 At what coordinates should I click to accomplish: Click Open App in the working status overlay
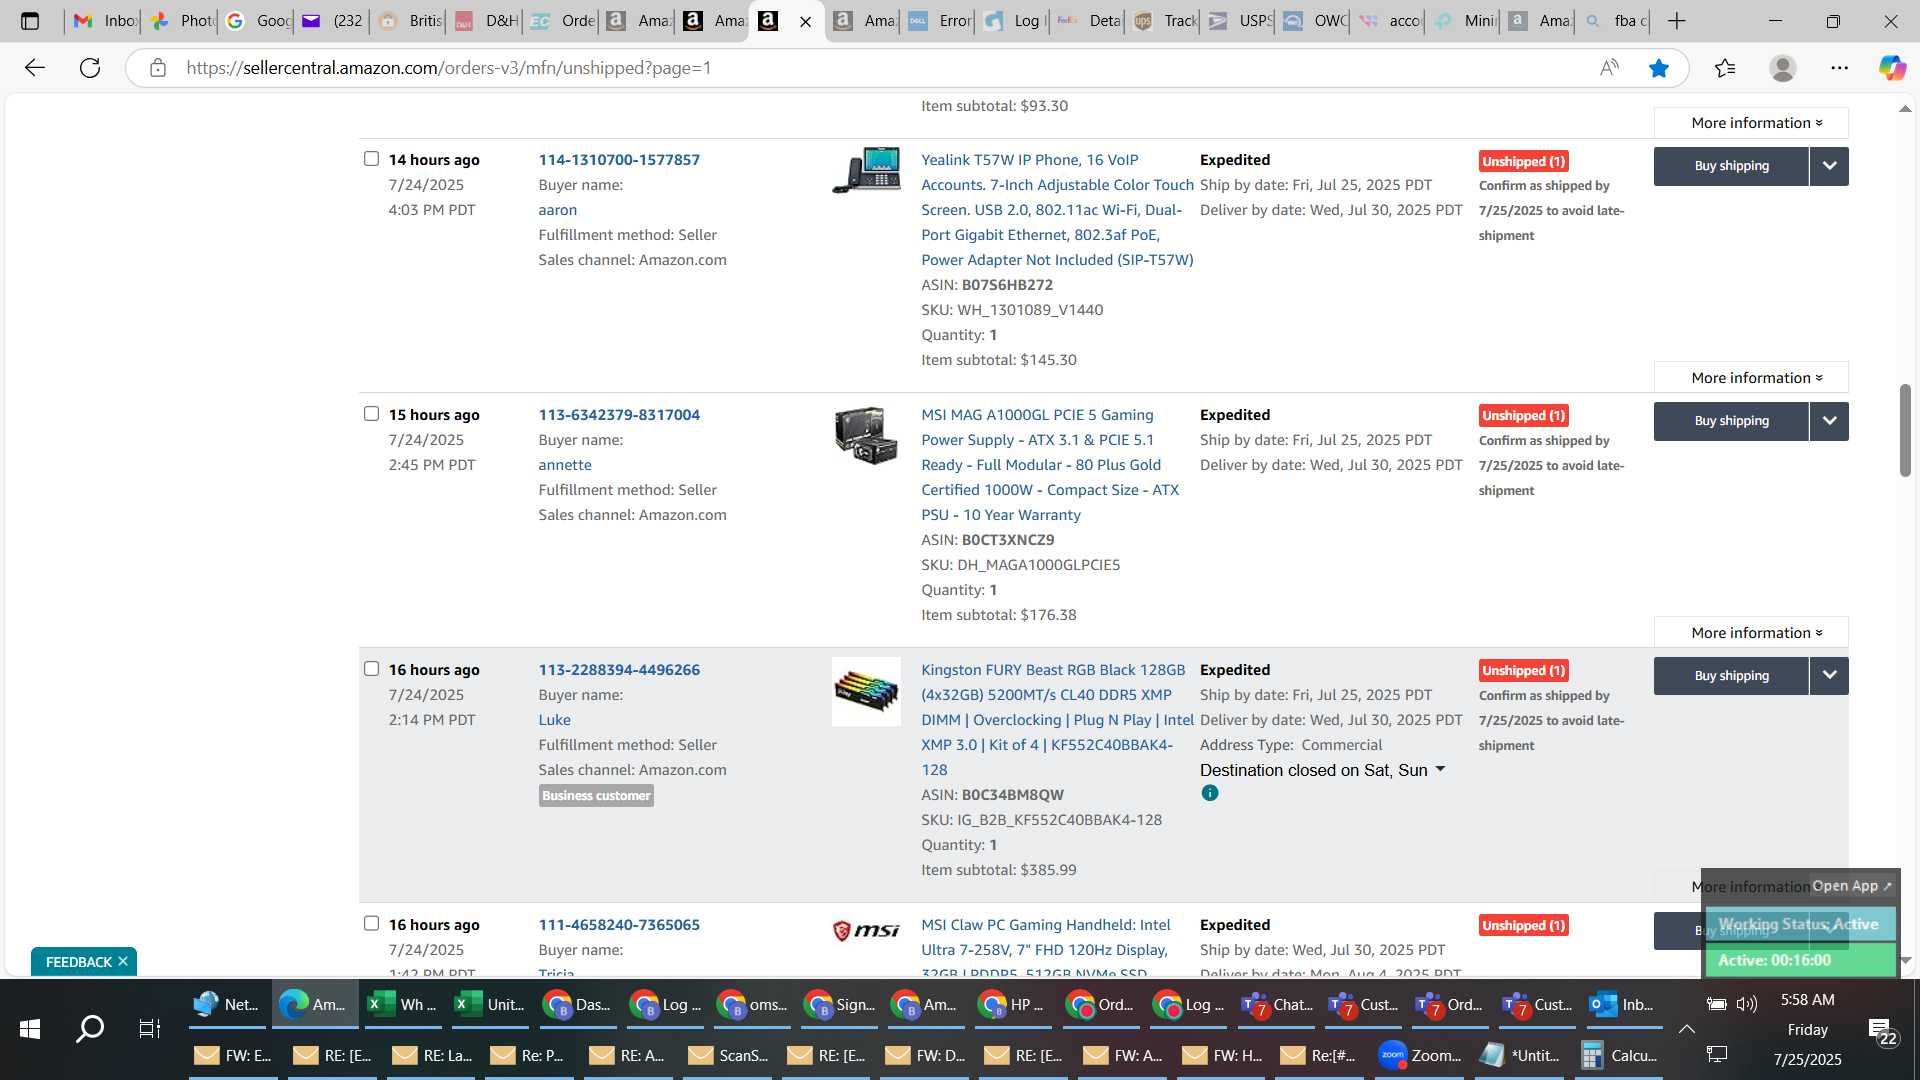[x=1852, y=886]
